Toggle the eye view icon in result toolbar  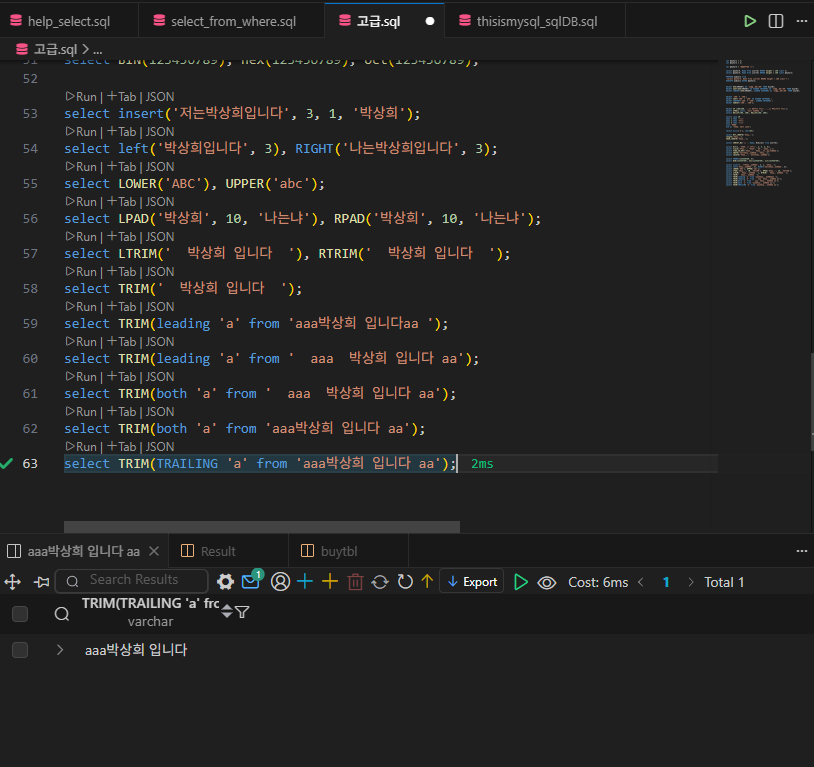547,583
